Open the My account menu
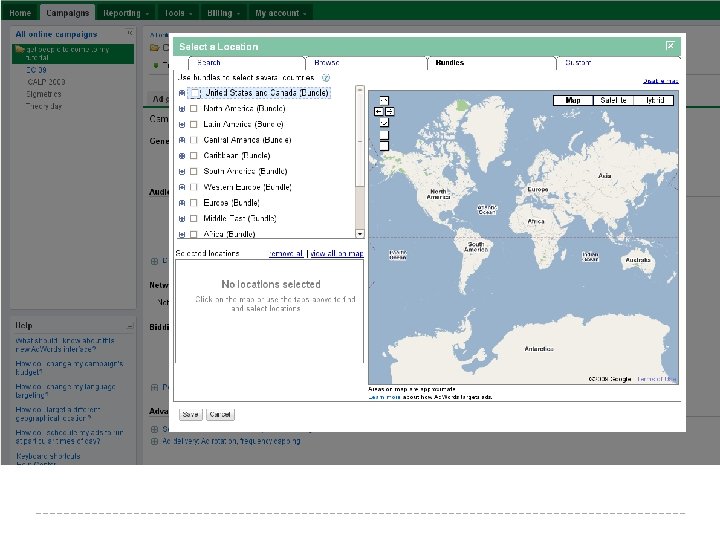Viewport: 720px width, 540px height. point(281,13)
